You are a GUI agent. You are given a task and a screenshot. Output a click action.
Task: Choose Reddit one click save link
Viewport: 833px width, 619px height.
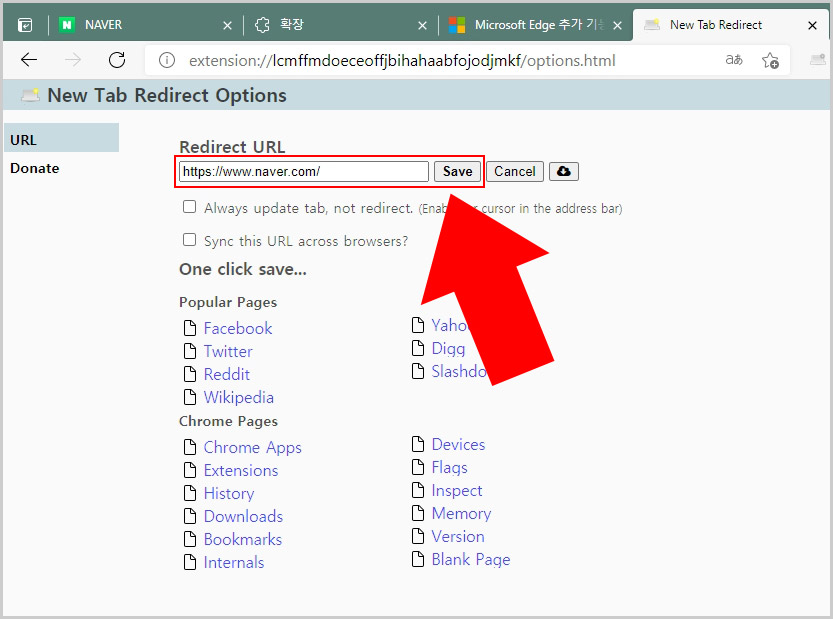(x=227, y=374)
